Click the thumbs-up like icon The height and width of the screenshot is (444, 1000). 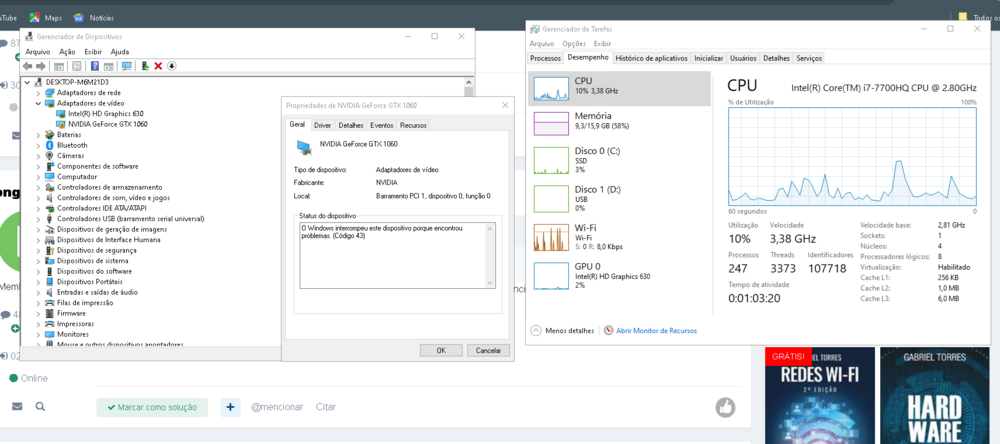click(x=725, y=407)
